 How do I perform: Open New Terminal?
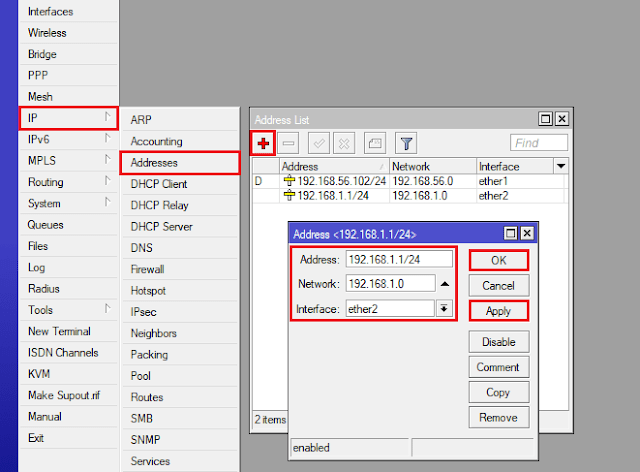[x=69, y=331]
